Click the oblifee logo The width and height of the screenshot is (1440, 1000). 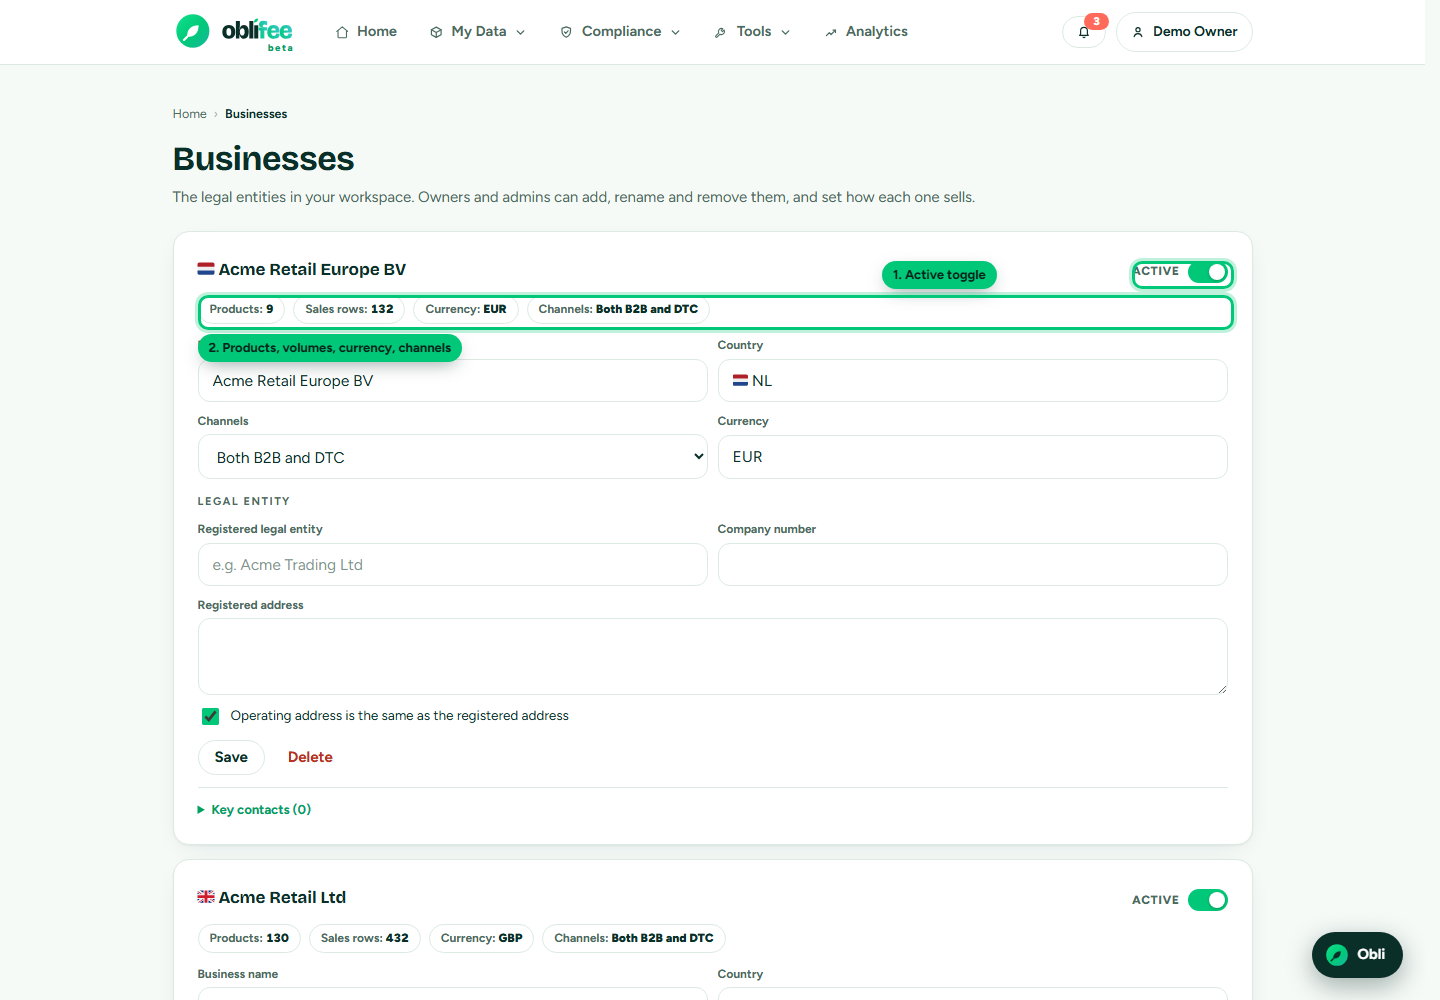(x=235, y=32)
